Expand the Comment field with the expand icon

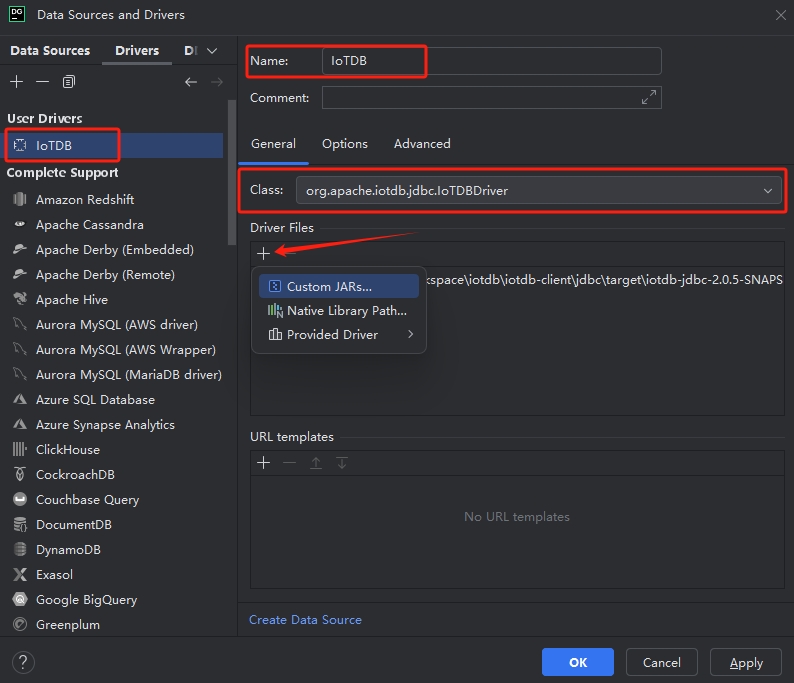(649, 97)
